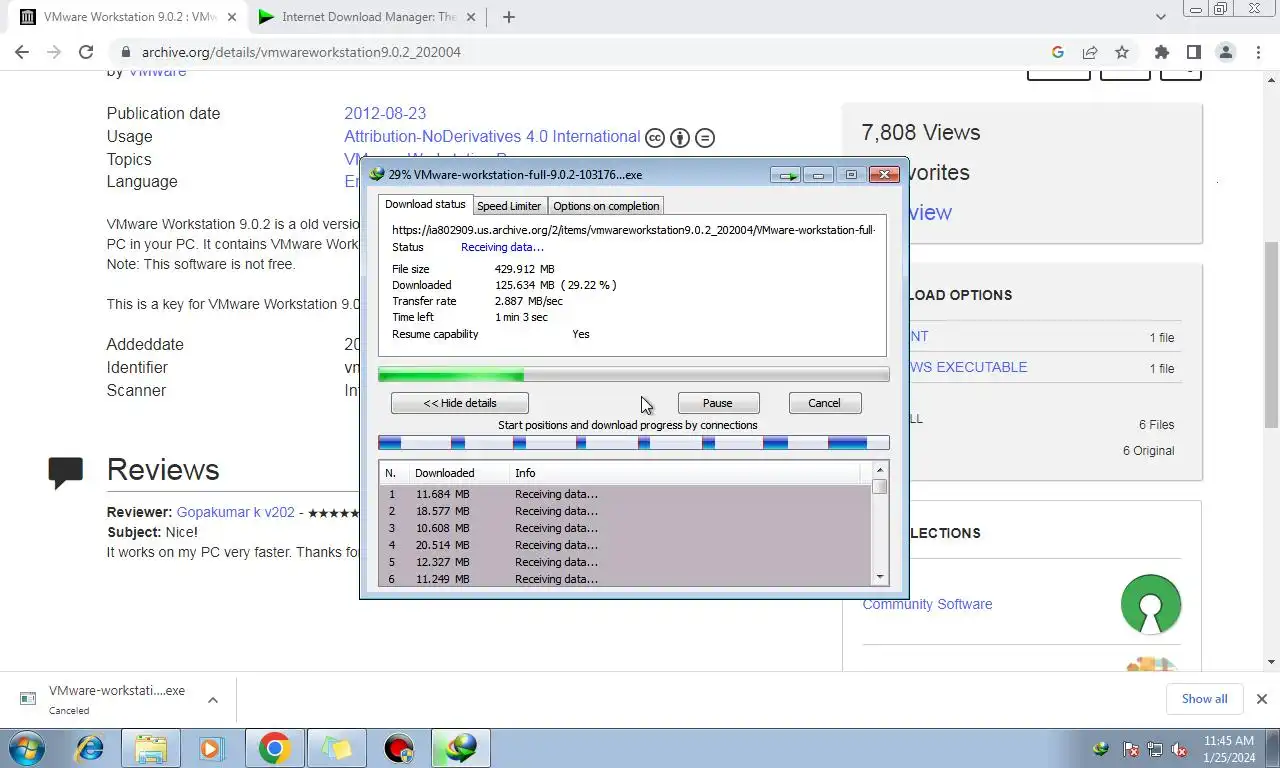Pause the VMware download

point(718,403)
